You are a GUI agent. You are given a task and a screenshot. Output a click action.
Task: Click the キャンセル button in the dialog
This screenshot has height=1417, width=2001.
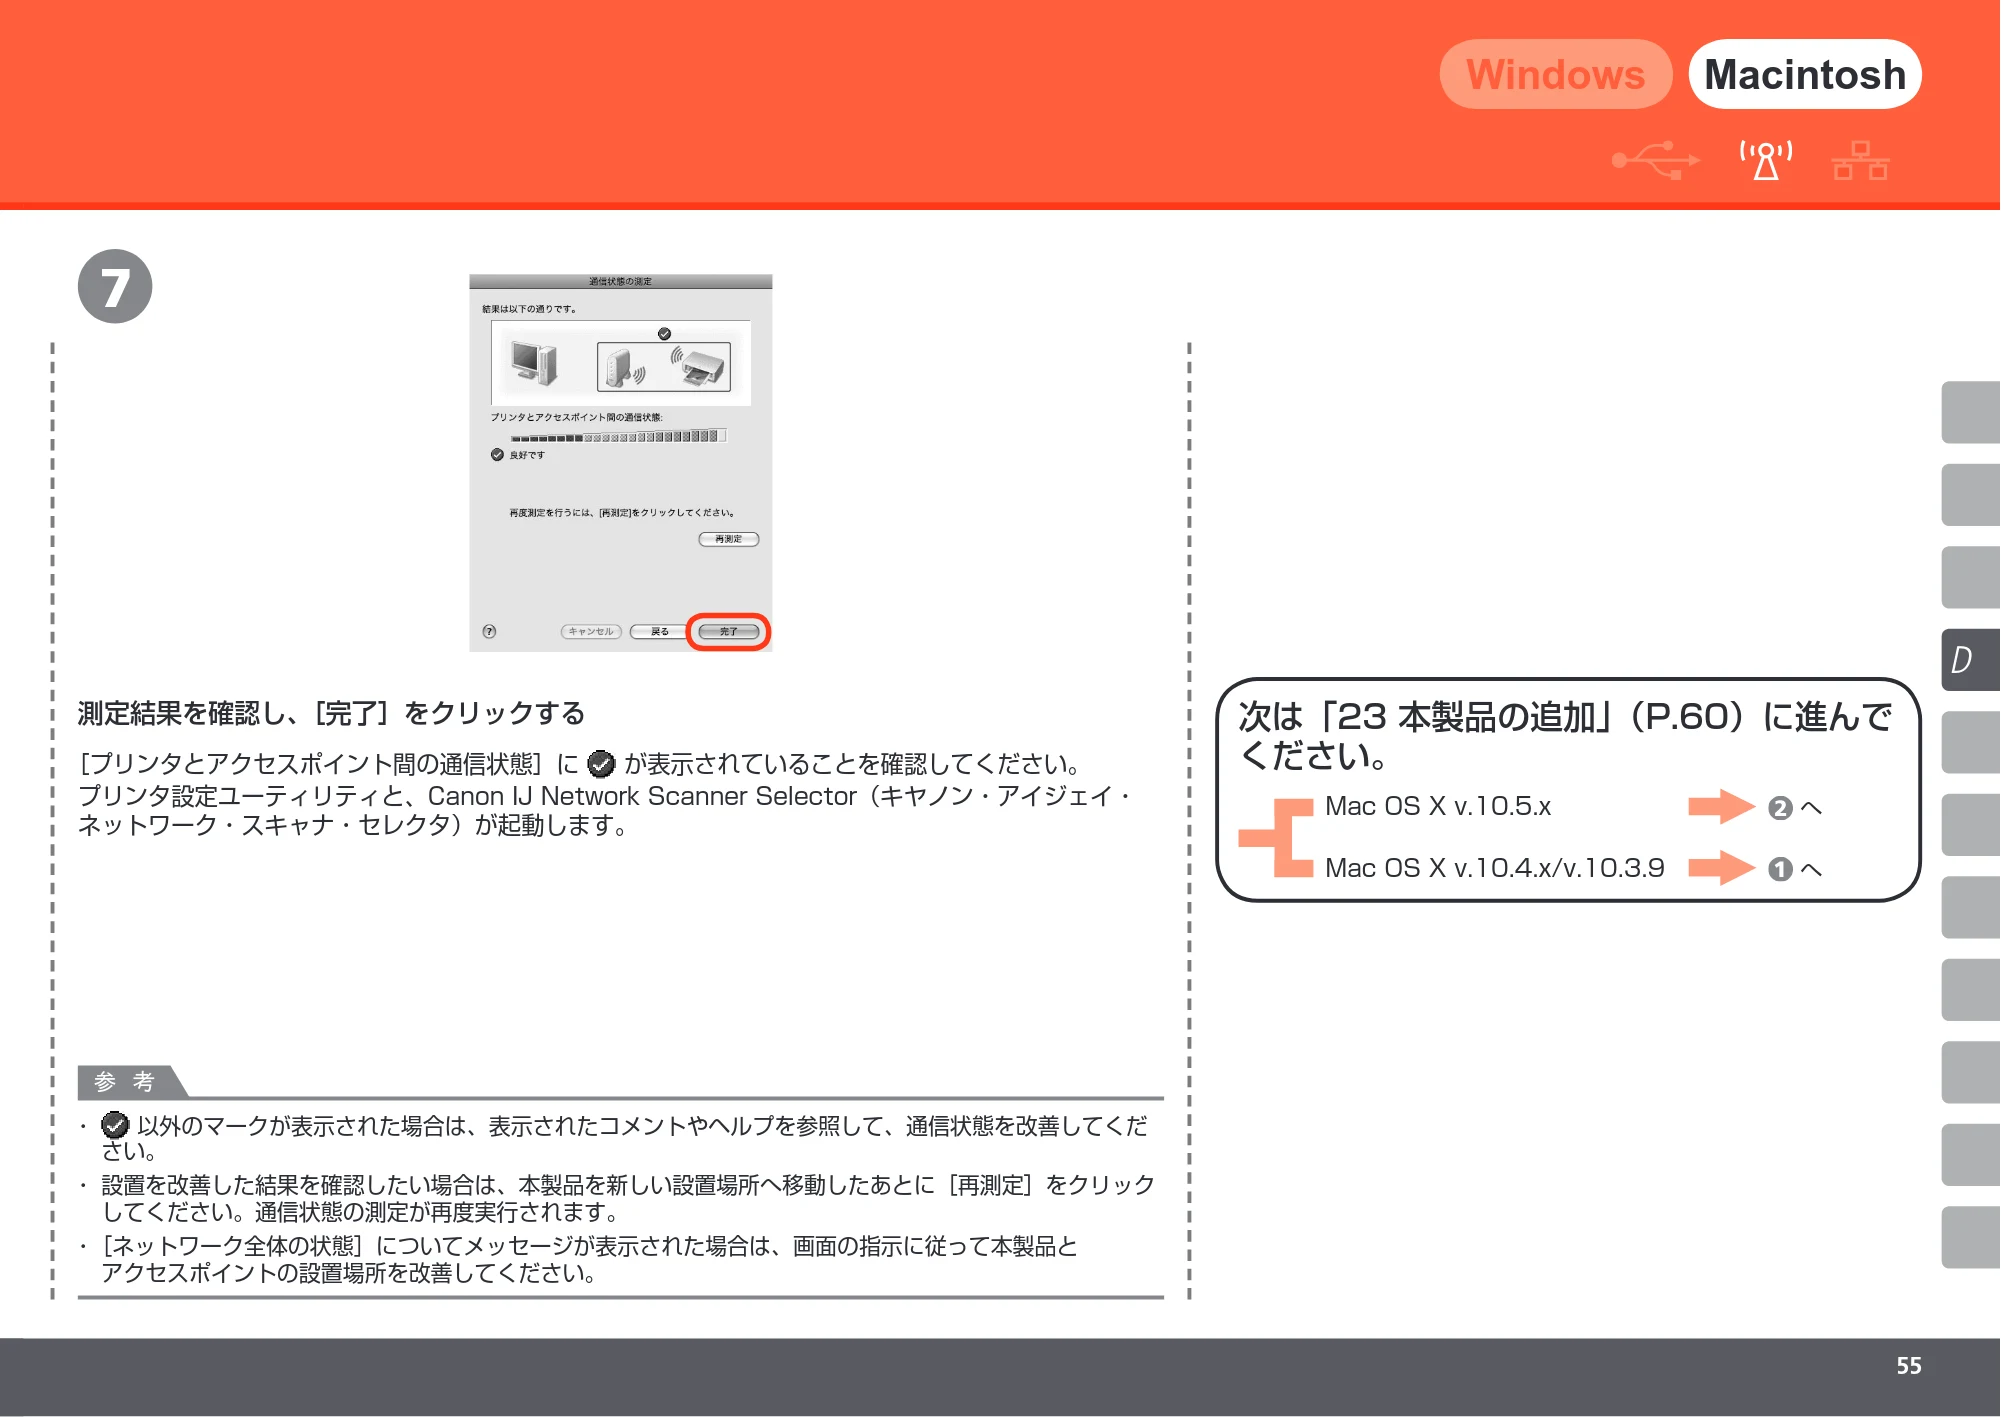[x=591, y=632]
